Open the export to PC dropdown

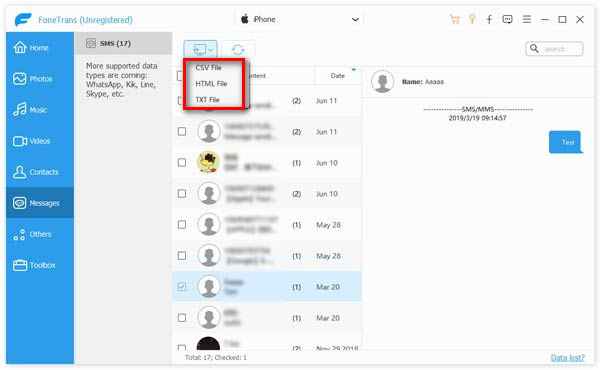[201, 49]
